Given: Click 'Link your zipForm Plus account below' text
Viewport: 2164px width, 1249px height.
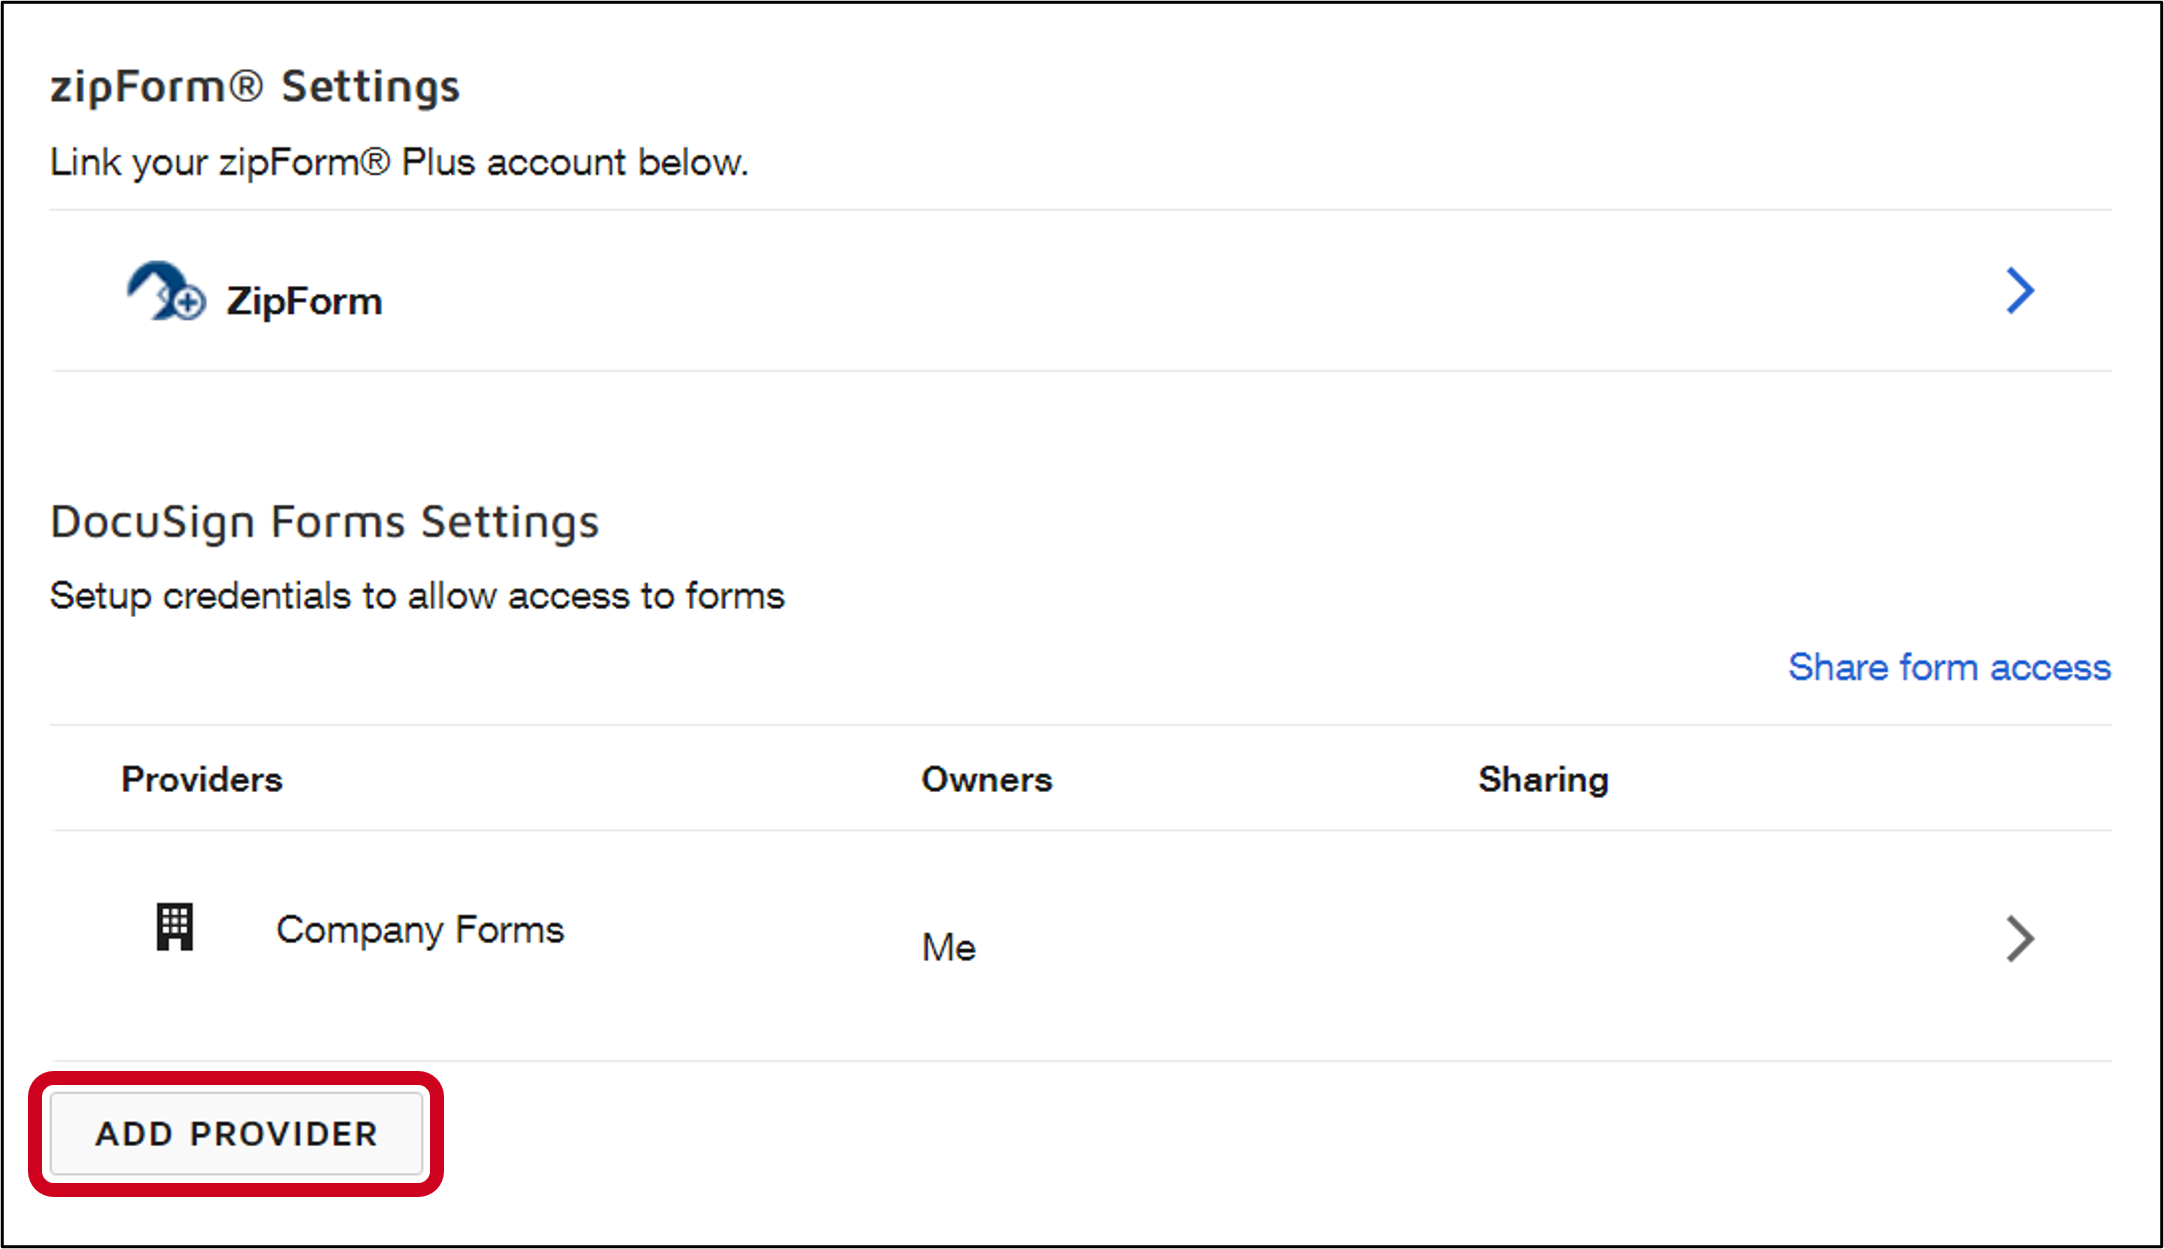Looking at the screenshot, I should coord(399,162).
